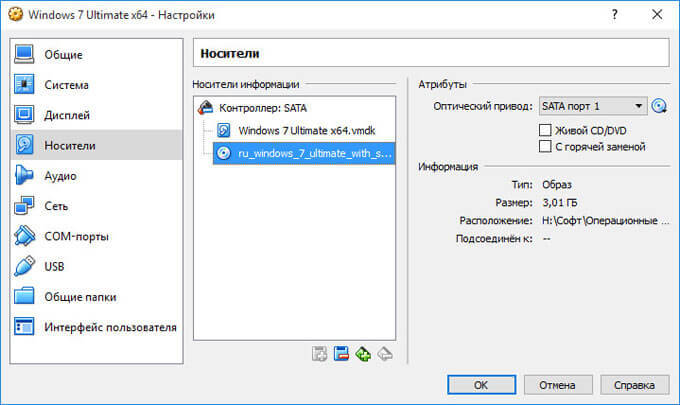Click the add storage attachment icon
Viewport: 680px width, 405px height.
[x=320, y=353]
